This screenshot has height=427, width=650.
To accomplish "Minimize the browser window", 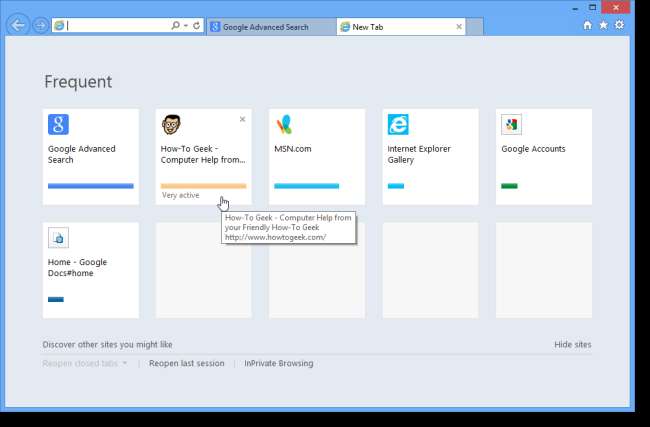I will point(575,8).
